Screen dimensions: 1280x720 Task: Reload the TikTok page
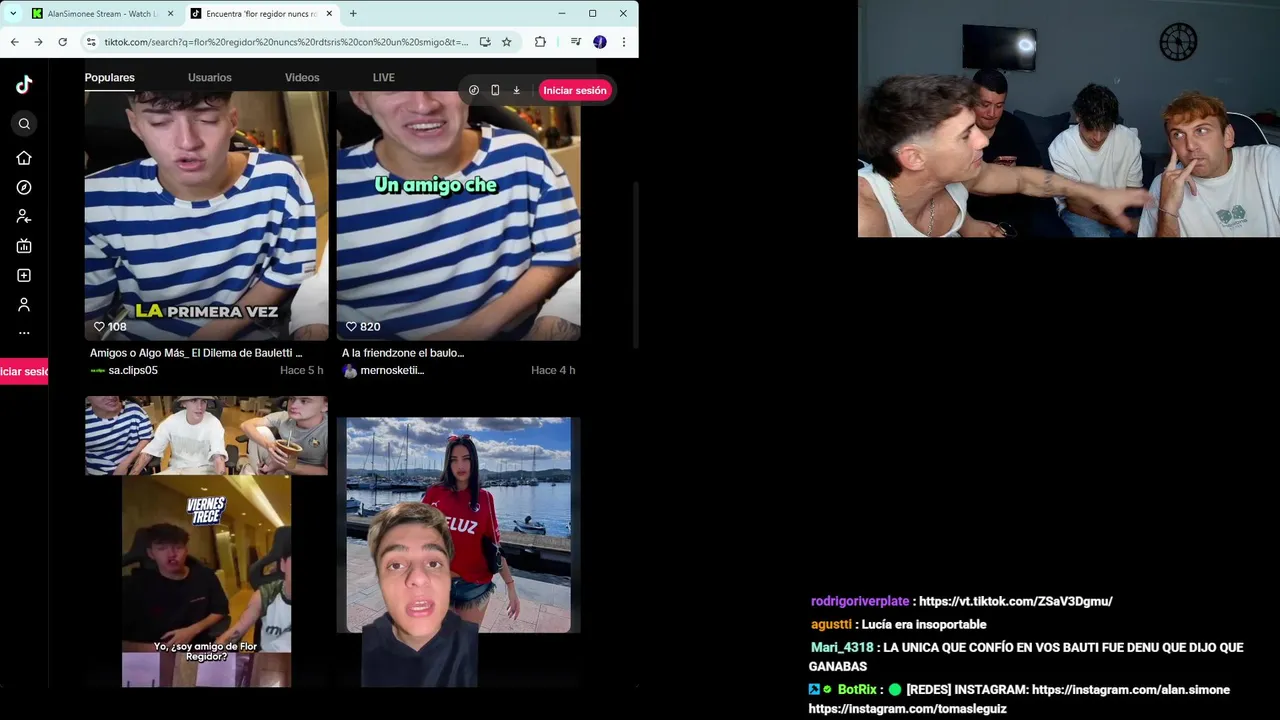coord(62,42)
